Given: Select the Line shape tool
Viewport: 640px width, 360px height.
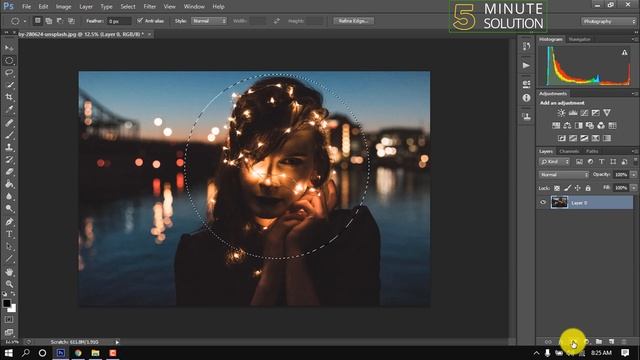Looking at the screenshot, I should point(9,259).
